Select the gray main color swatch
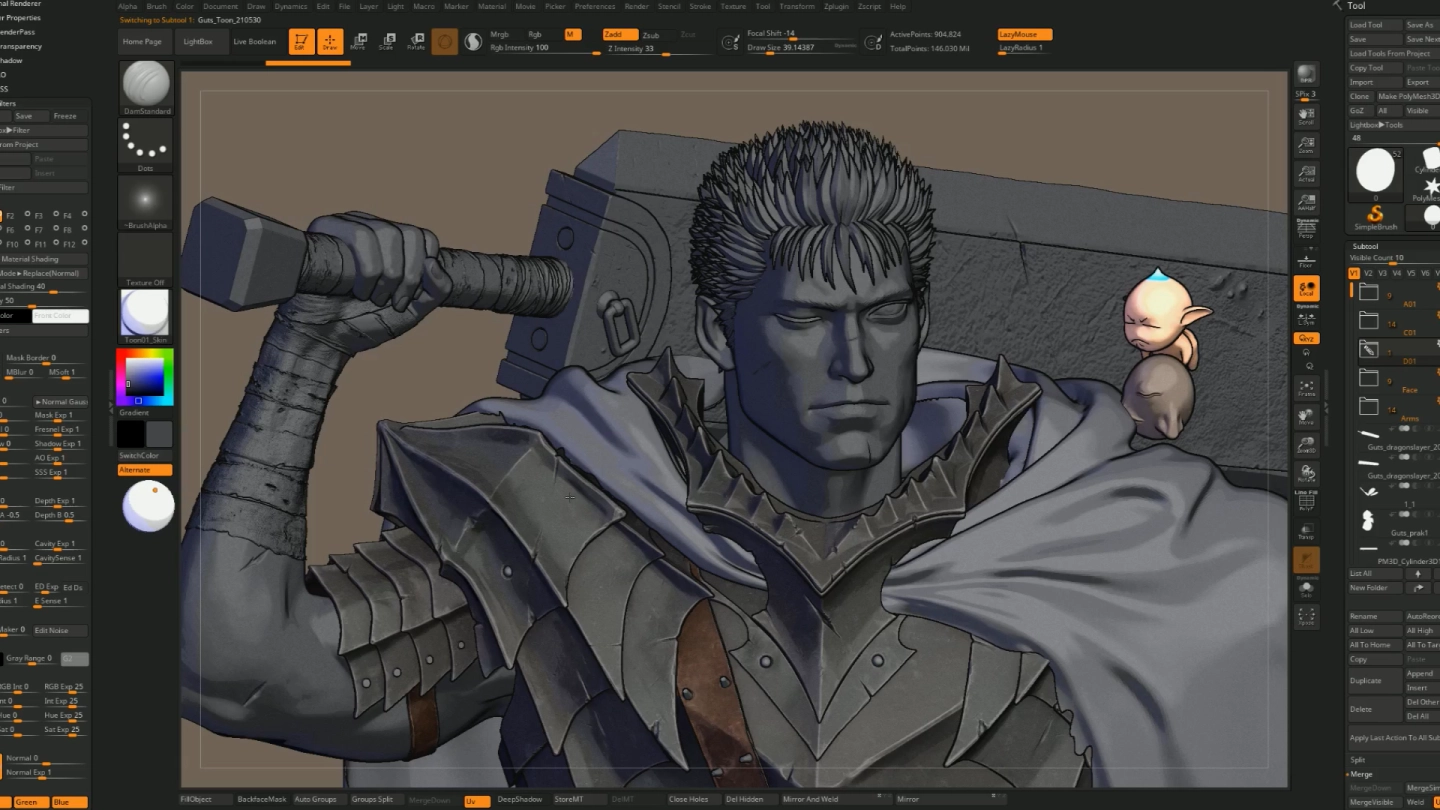 160,434
